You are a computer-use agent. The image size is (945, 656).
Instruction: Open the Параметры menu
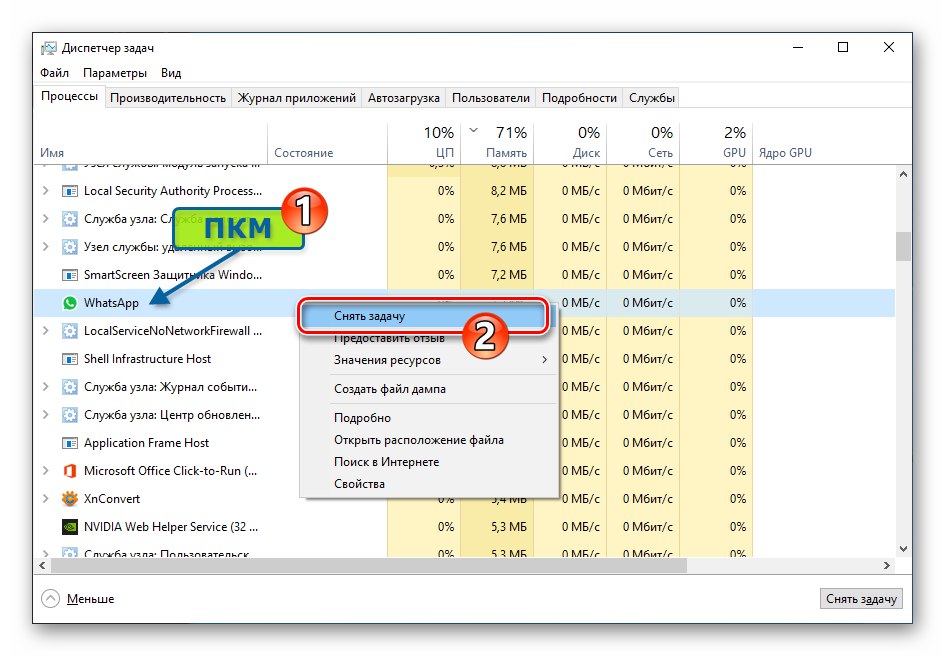115,73
